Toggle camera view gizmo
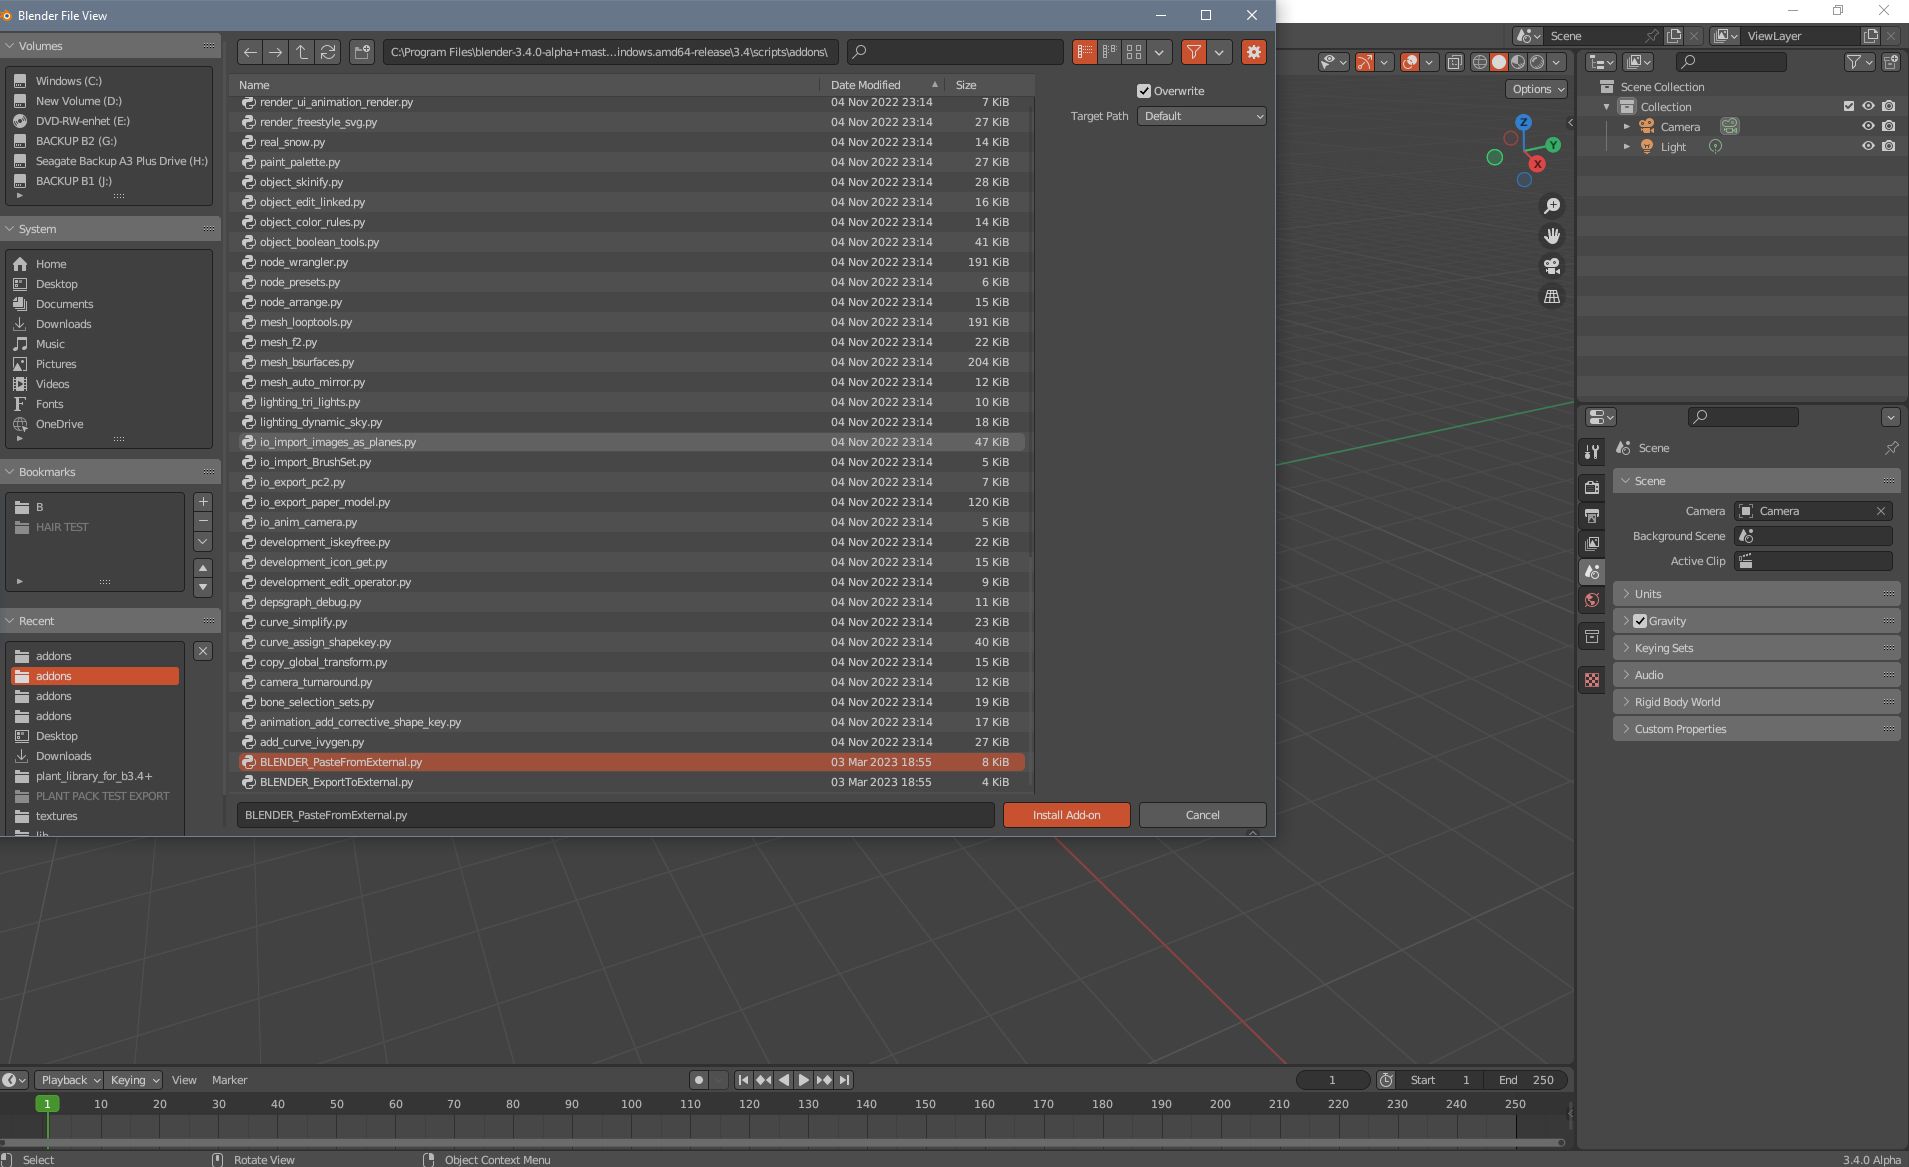 click(x=1552, y=266)
